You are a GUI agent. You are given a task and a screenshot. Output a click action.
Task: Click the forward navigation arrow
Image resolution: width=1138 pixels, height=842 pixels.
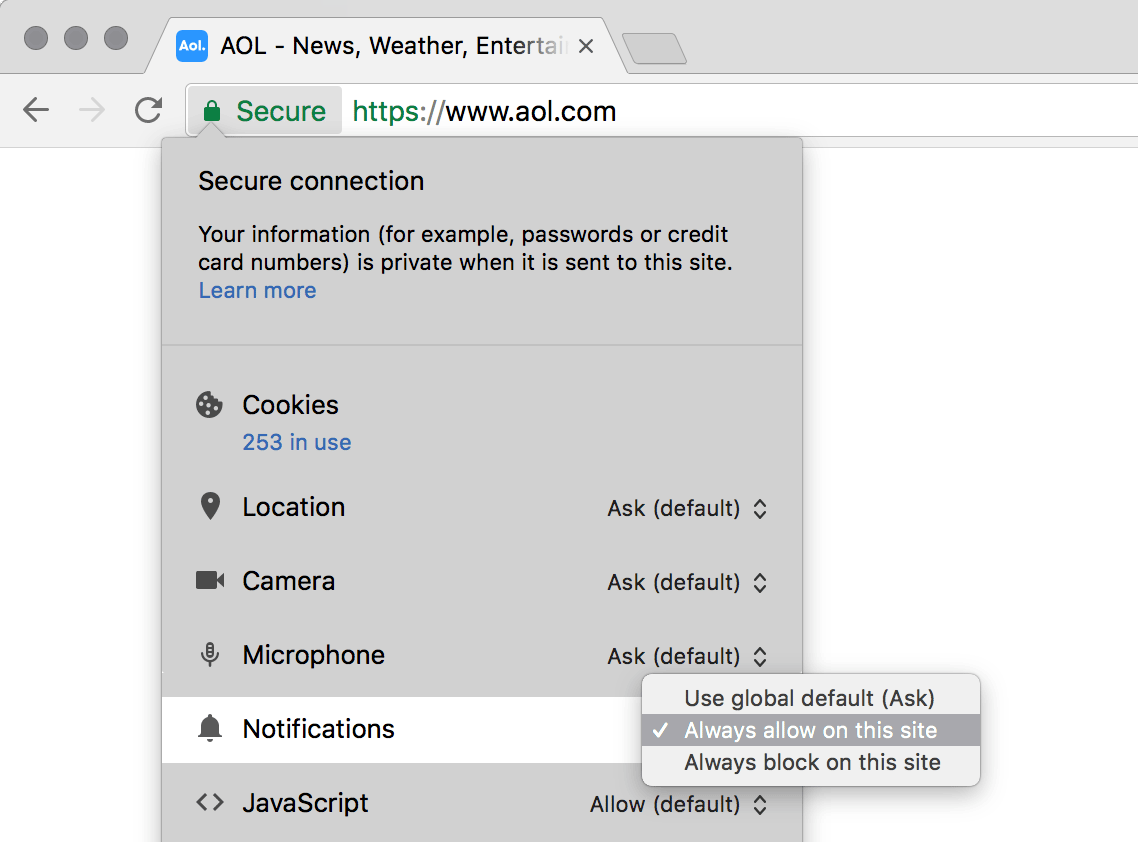92,110
